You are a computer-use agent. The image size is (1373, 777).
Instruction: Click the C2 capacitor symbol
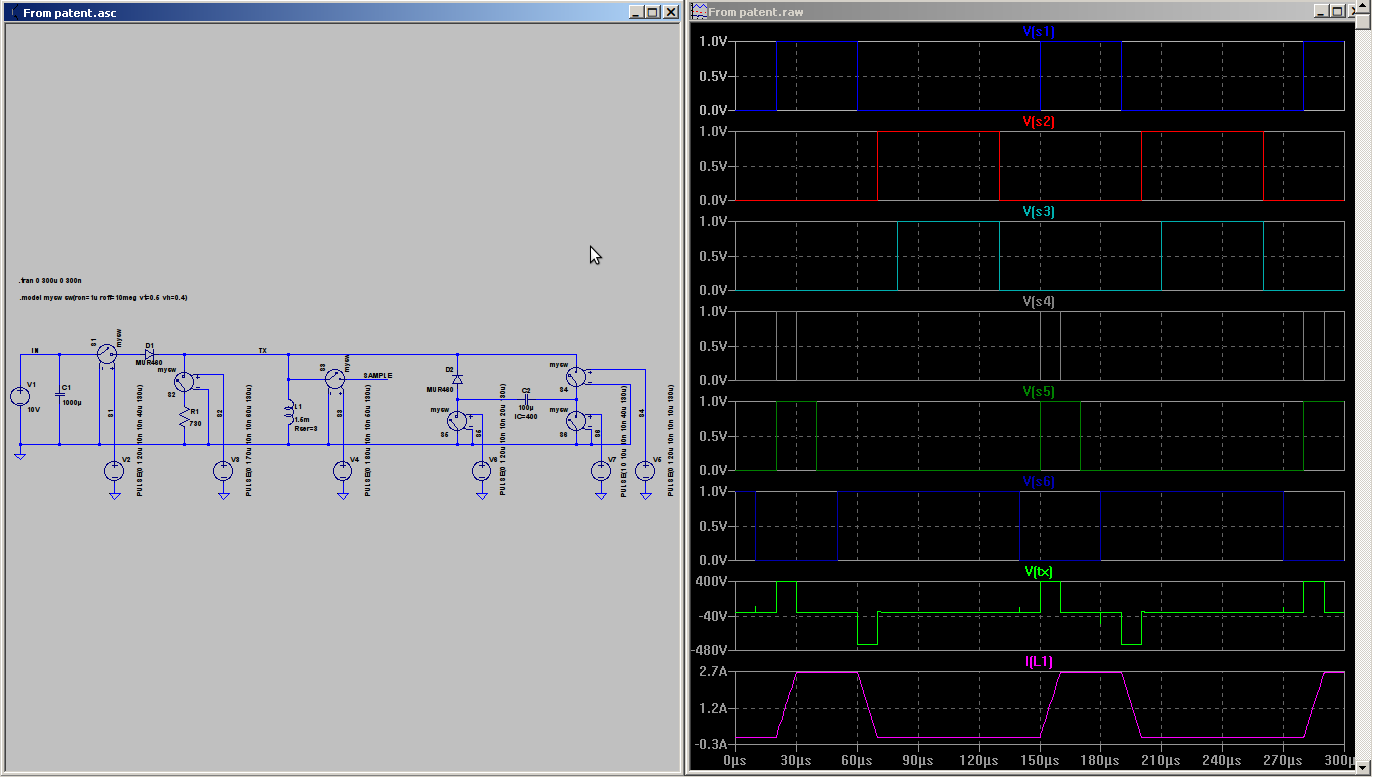click(526, 399)
